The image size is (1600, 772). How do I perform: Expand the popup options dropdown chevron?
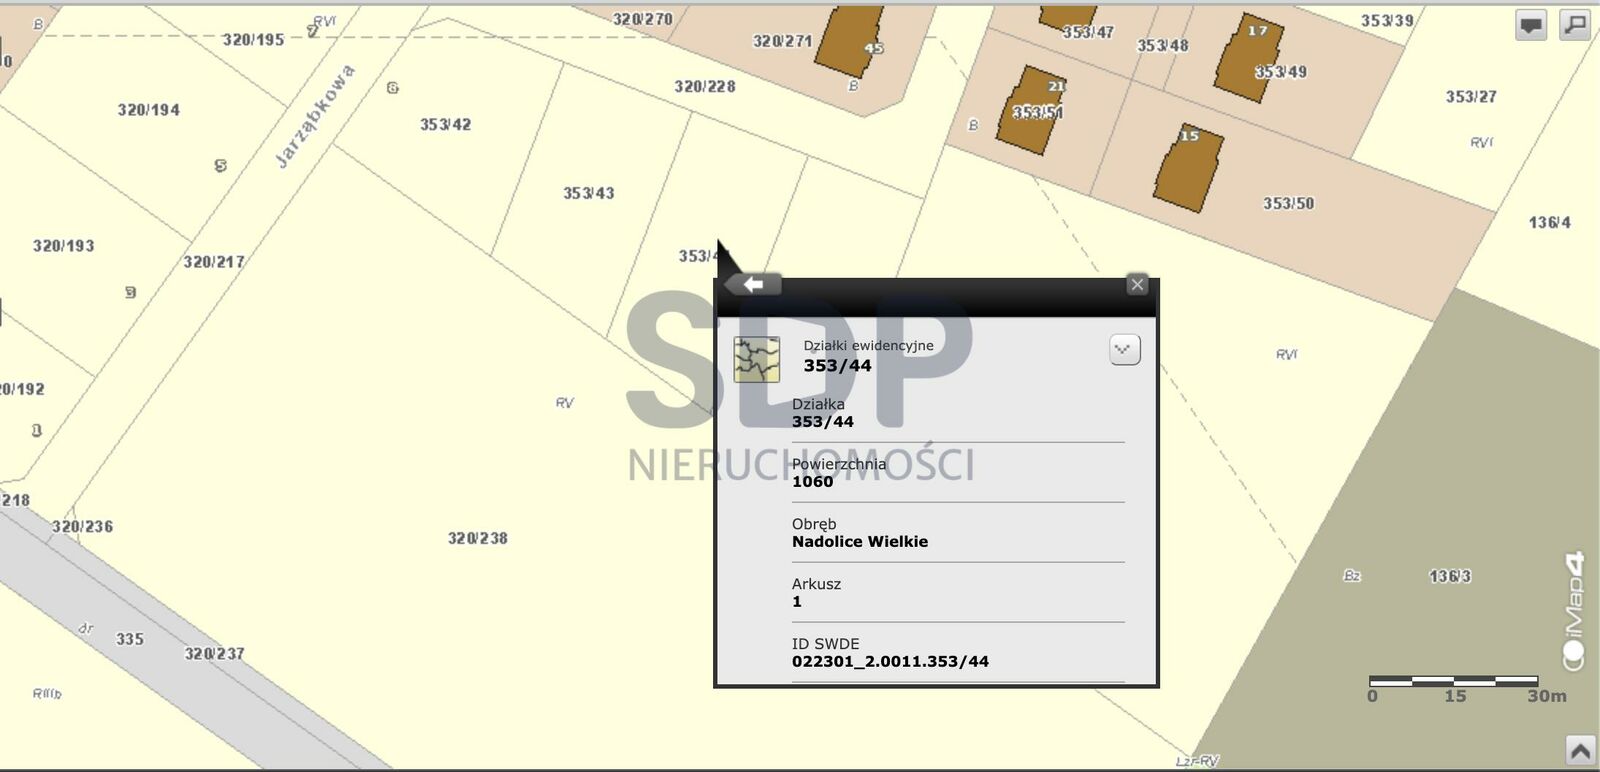click(1125, 349)
